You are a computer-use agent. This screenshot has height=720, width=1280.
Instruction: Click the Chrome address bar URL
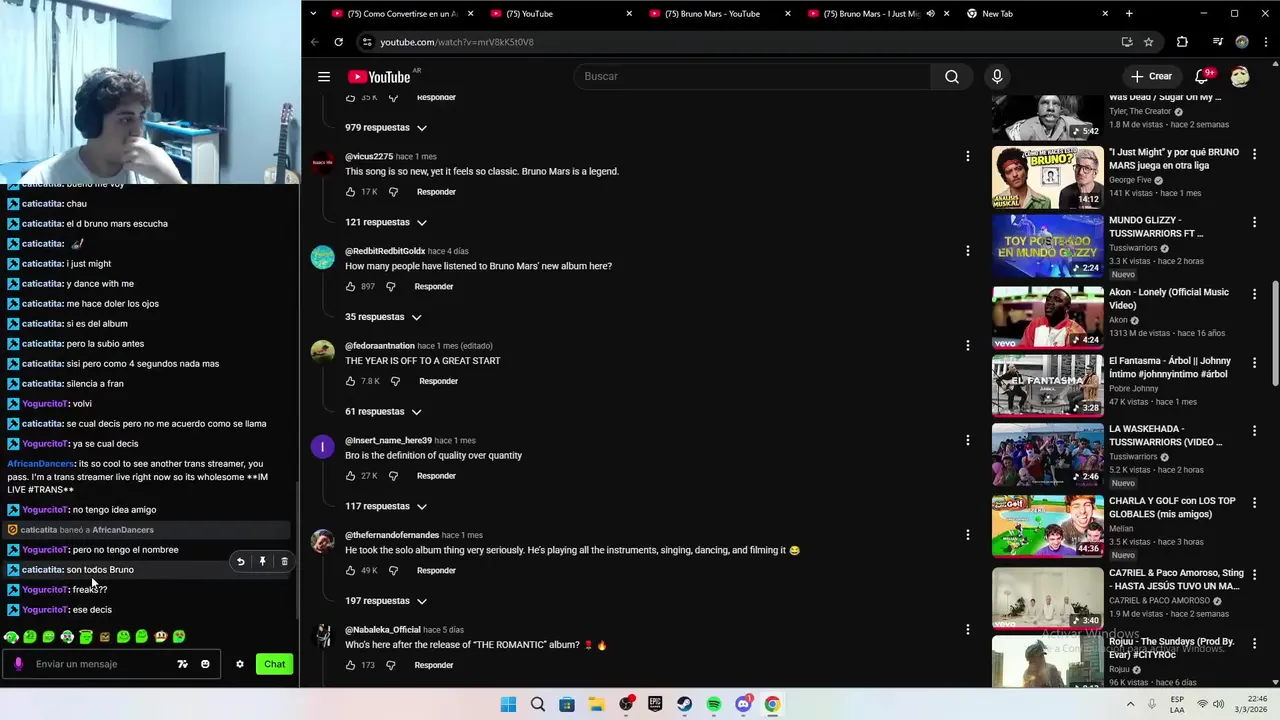[457, 42]
